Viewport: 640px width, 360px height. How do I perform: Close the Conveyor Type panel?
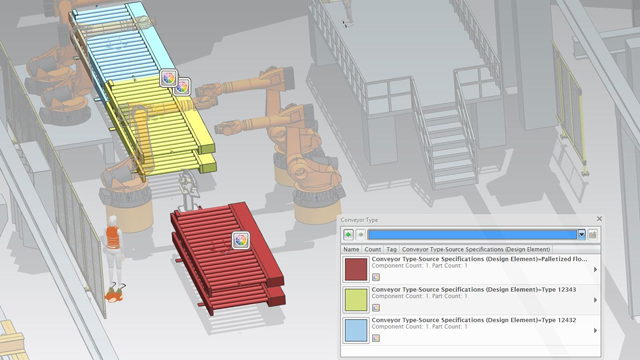pos(599,219)
